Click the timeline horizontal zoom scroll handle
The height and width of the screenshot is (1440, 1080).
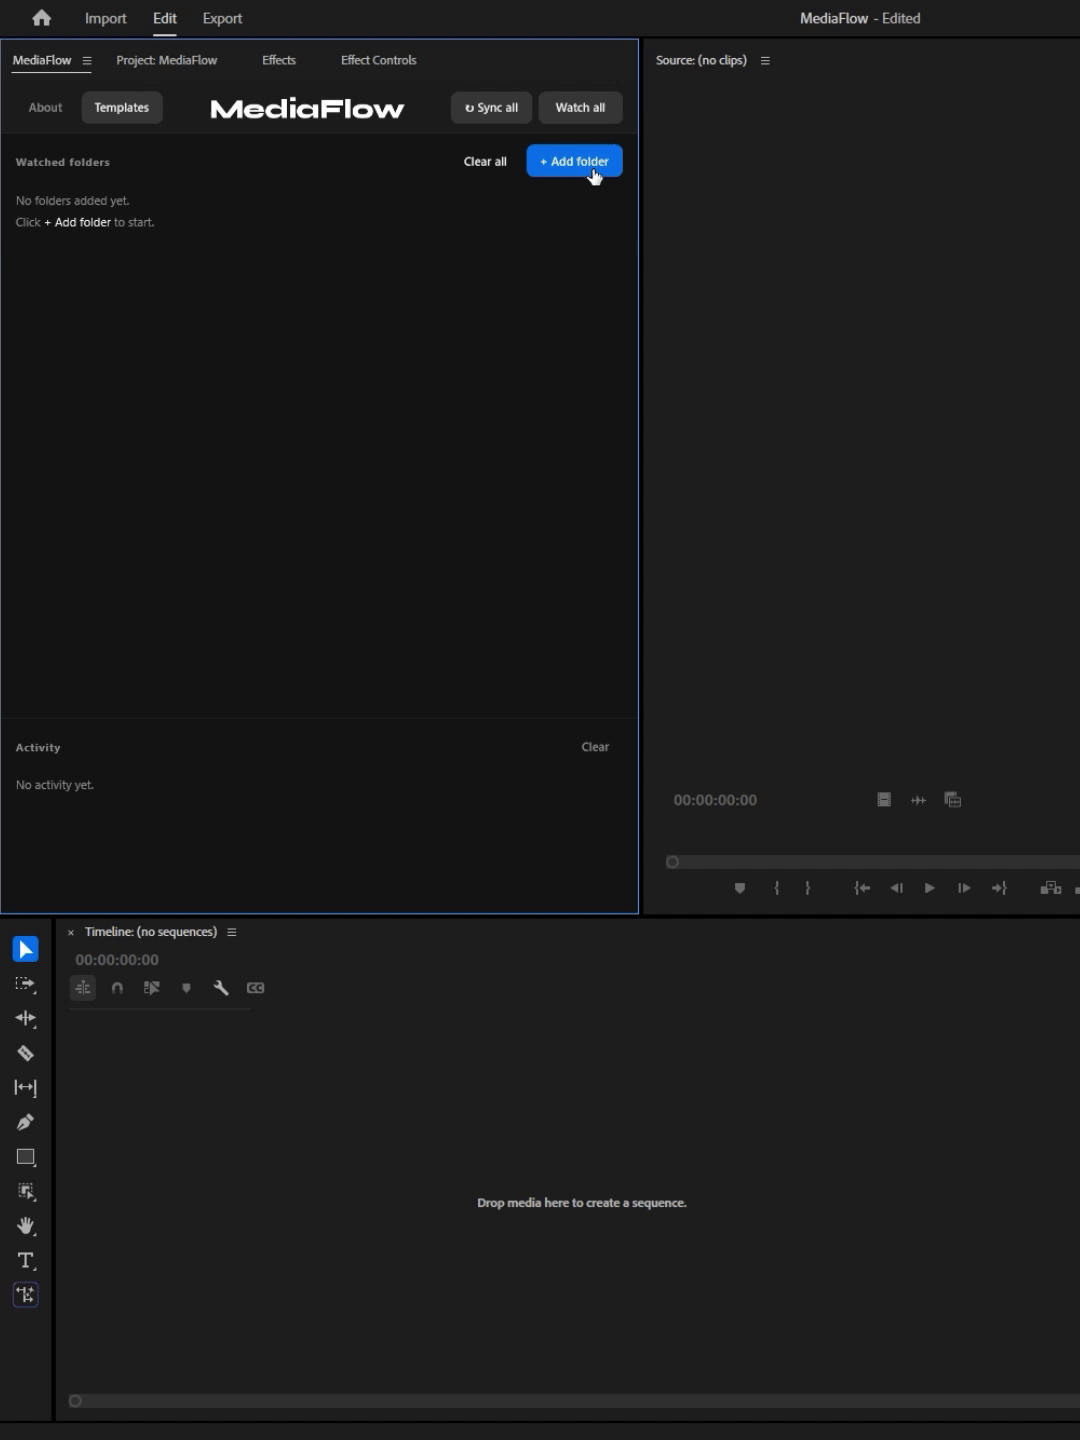(x=75, y=1401)
